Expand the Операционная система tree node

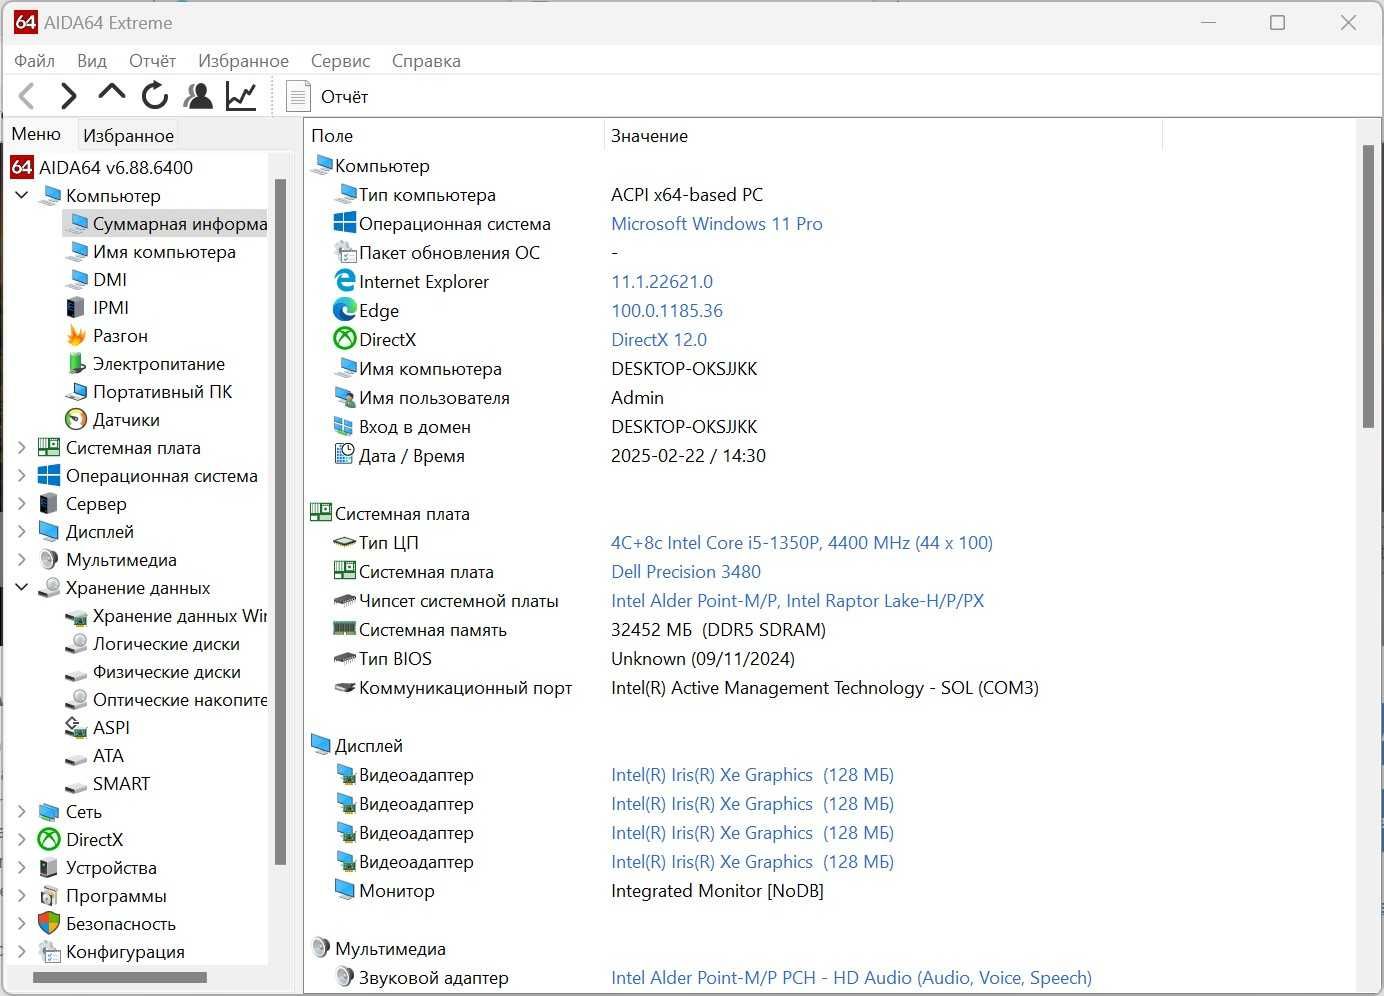point(21,476)
